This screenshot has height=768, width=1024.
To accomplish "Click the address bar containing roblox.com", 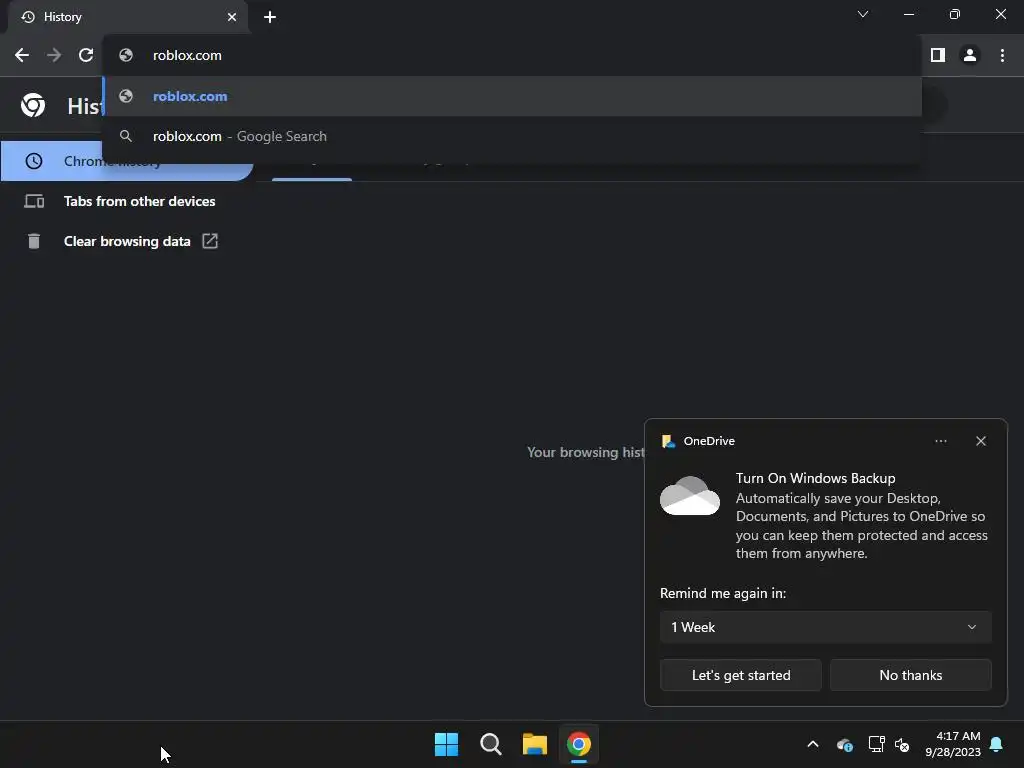I will pyautogui.click(x=513, y=56).
